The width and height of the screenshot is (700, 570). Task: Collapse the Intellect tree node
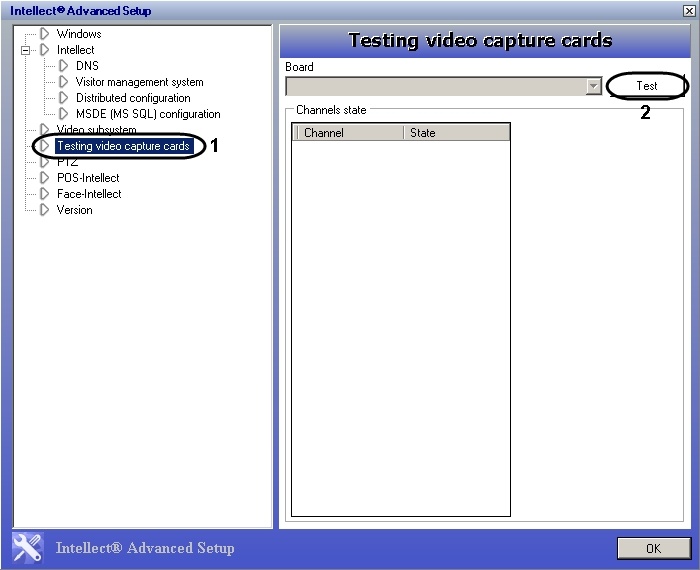pyautogui.click(x=25, y=50)
